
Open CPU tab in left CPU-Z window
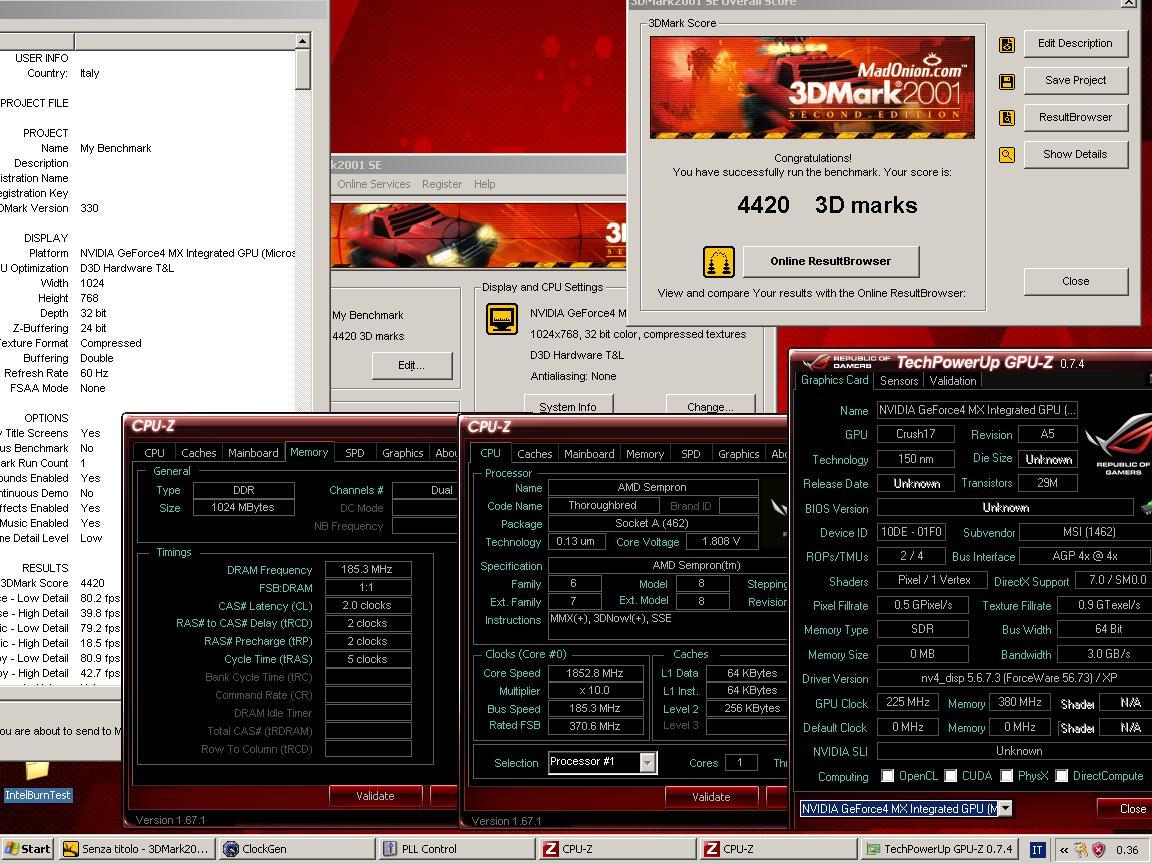coord(154,453)
